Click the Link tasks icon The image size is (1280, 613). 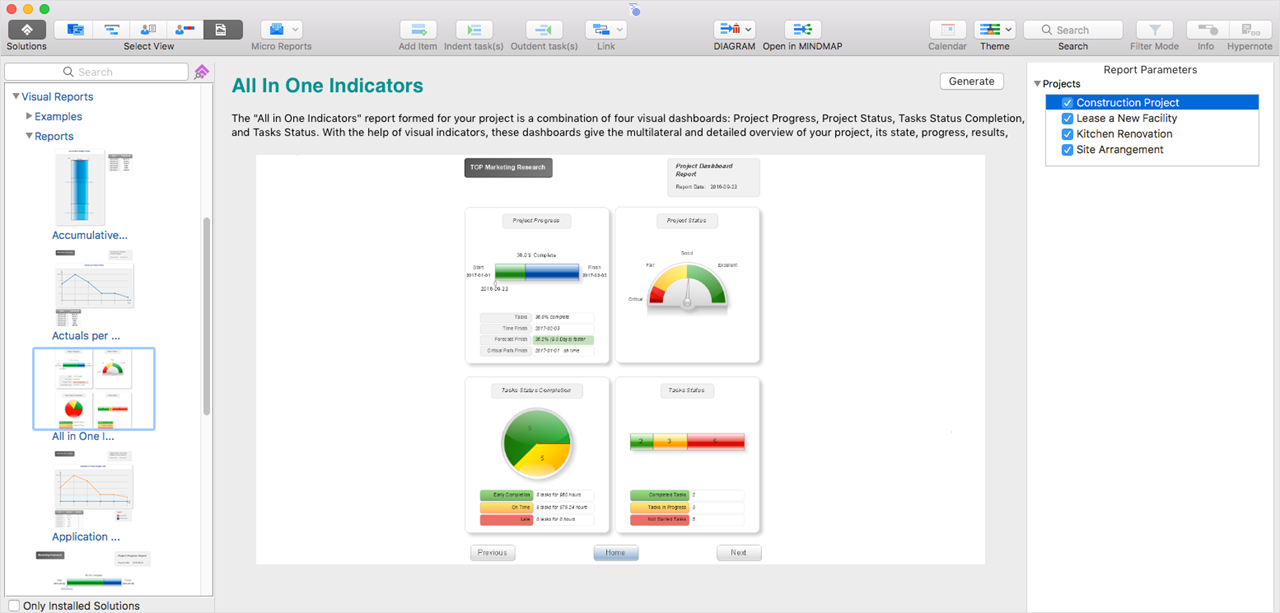tap(600, 30)
